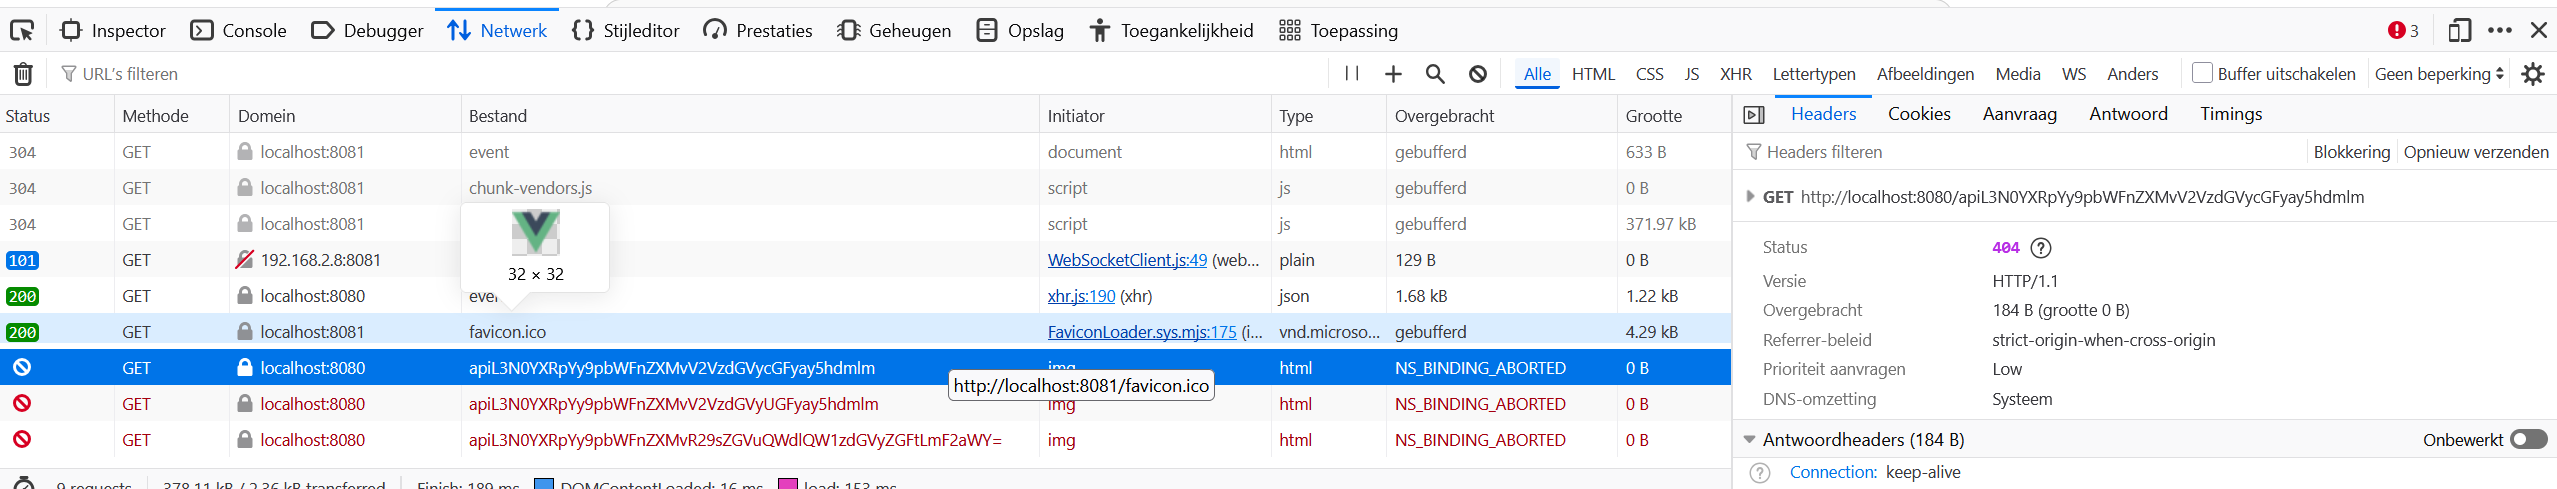The width and height of the screenshot is (2557, 489).
Task: Enable the Buffer uitschakelen checkbox
Action: coord(2201,73)
